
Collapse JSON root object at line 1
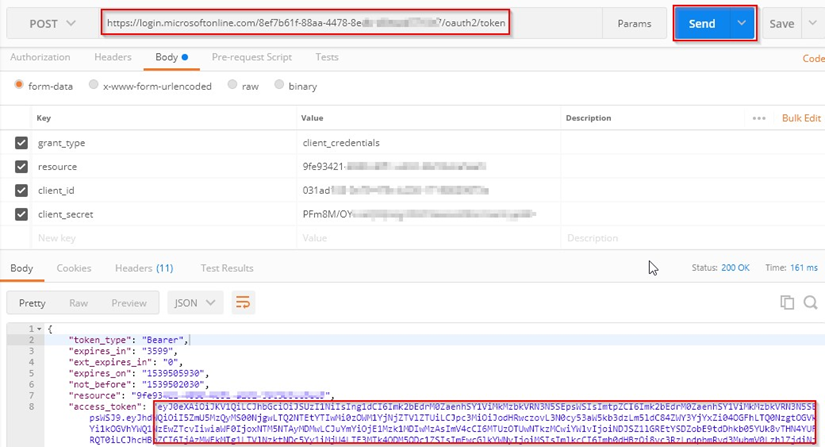[x=37, y=328]
